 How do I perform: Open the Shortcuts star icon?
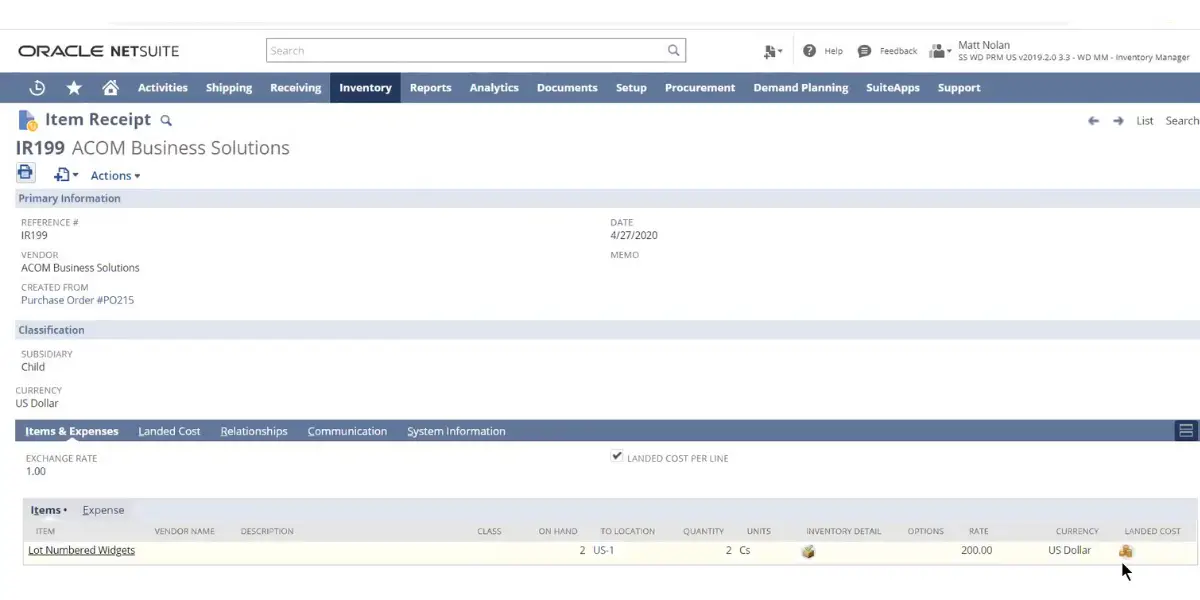tap(74, 88)
